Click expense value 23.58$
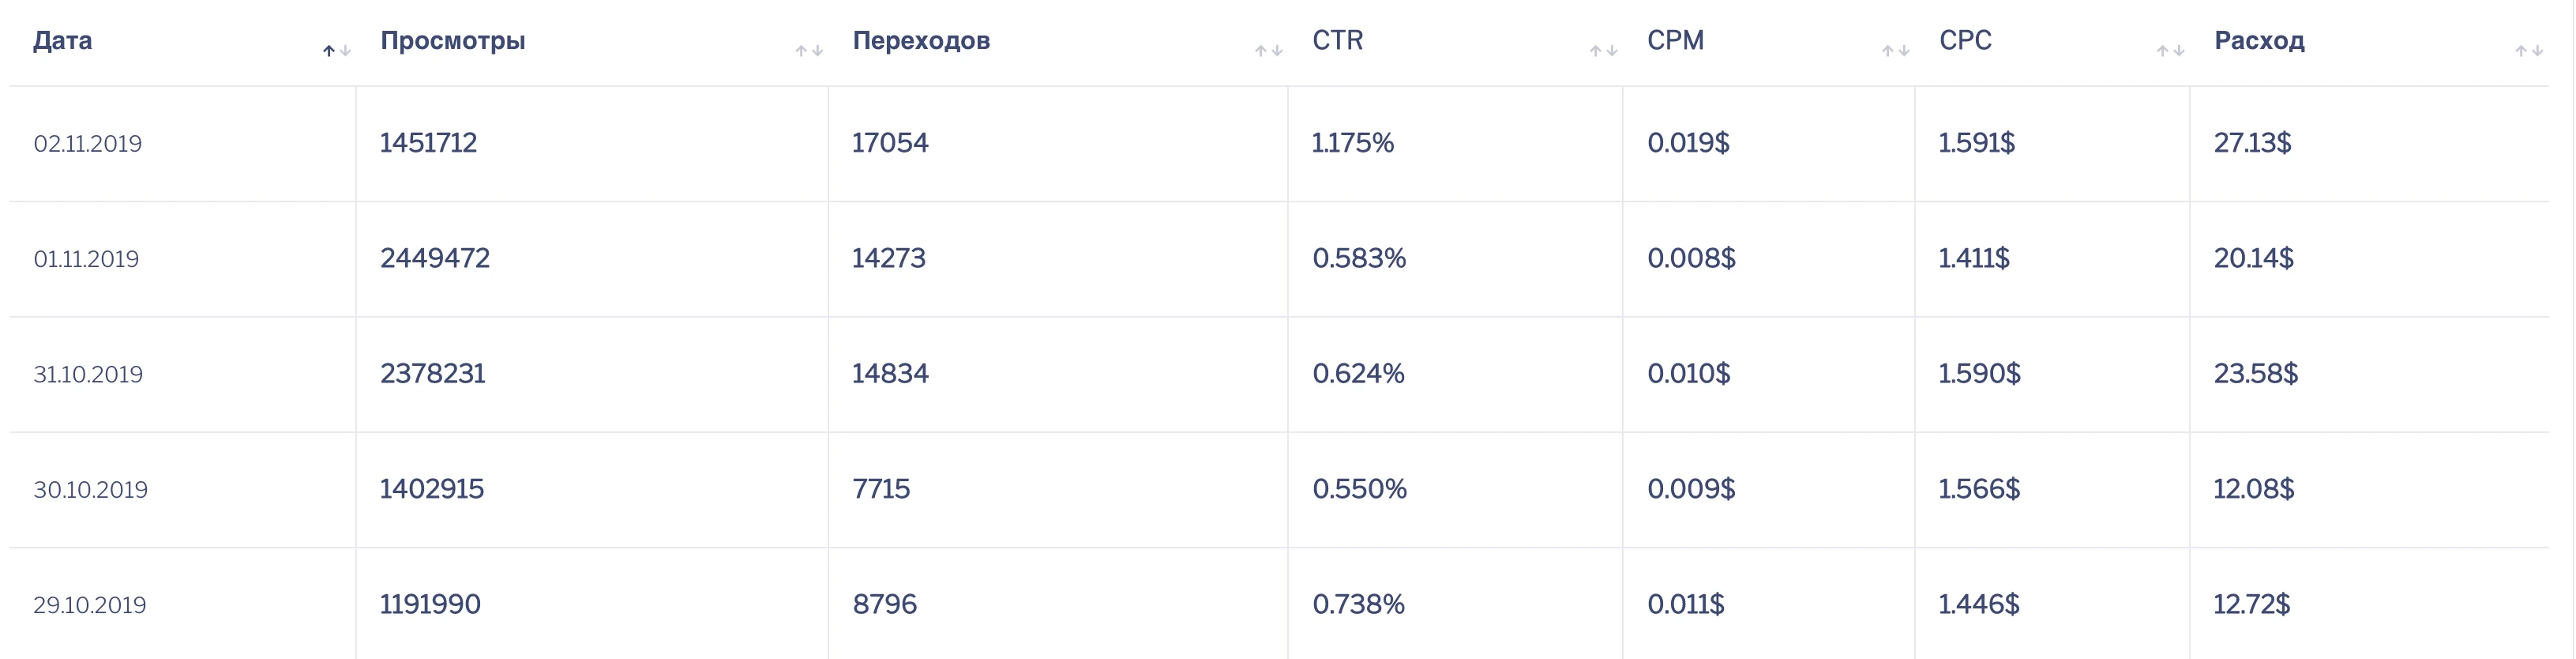The image size is (2576, 659). tap(2256, 374)
